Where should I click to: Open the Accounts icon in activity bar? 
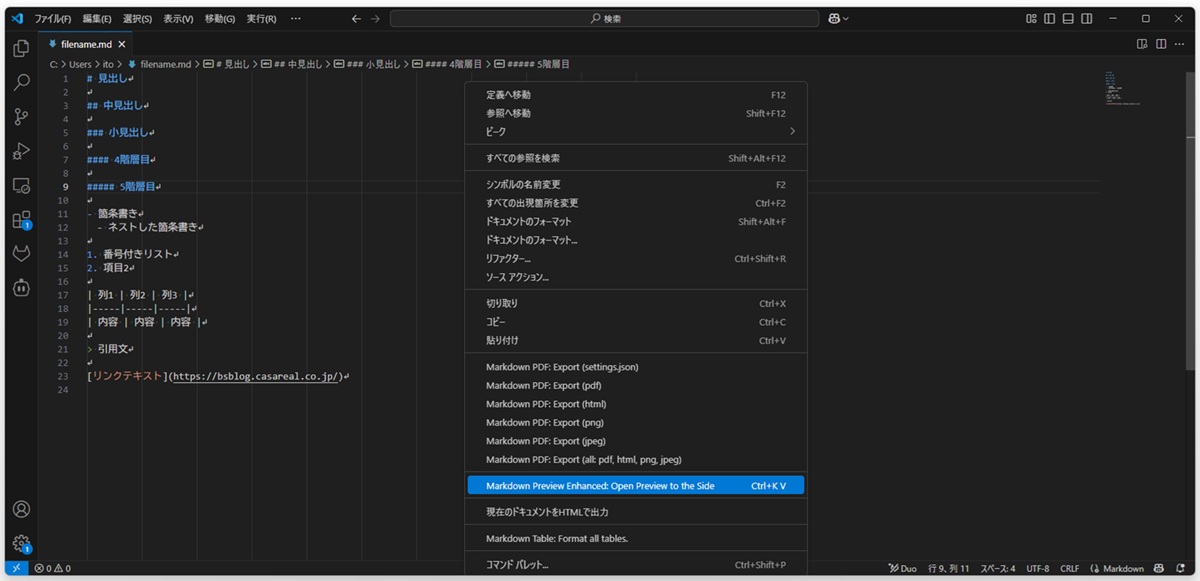click(x=21, y=510)
